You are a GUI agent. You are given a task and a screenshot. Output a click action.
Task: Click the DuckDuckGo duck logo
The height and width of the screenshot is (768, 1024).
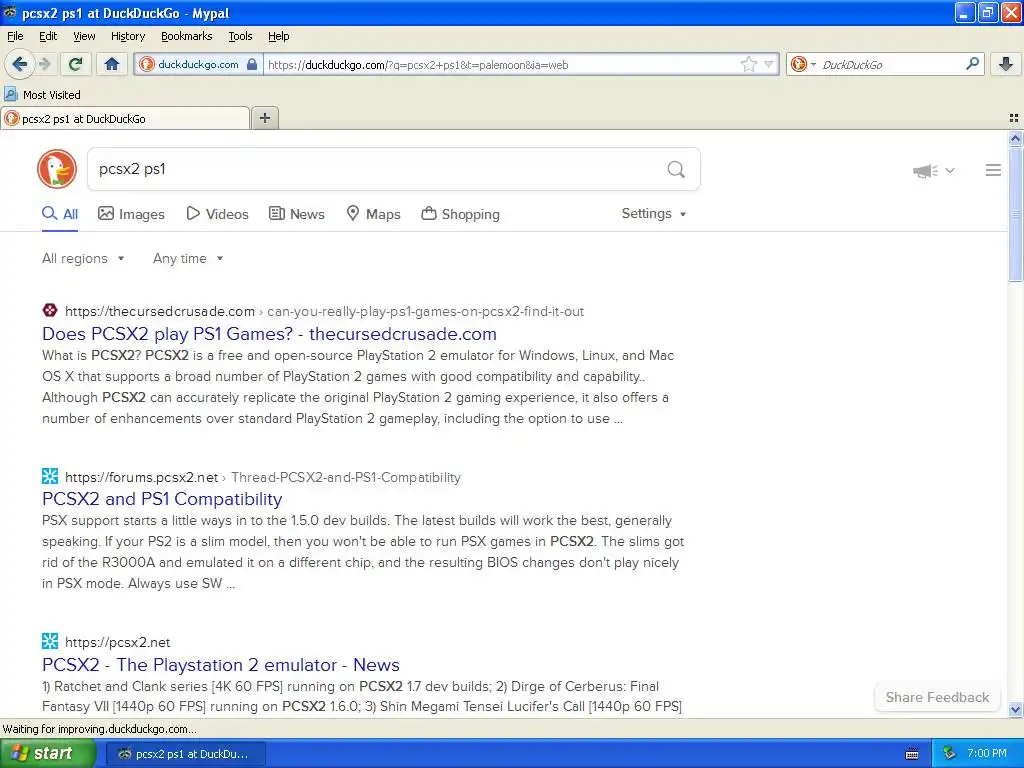pyautogui.click(x=57, y=169)
